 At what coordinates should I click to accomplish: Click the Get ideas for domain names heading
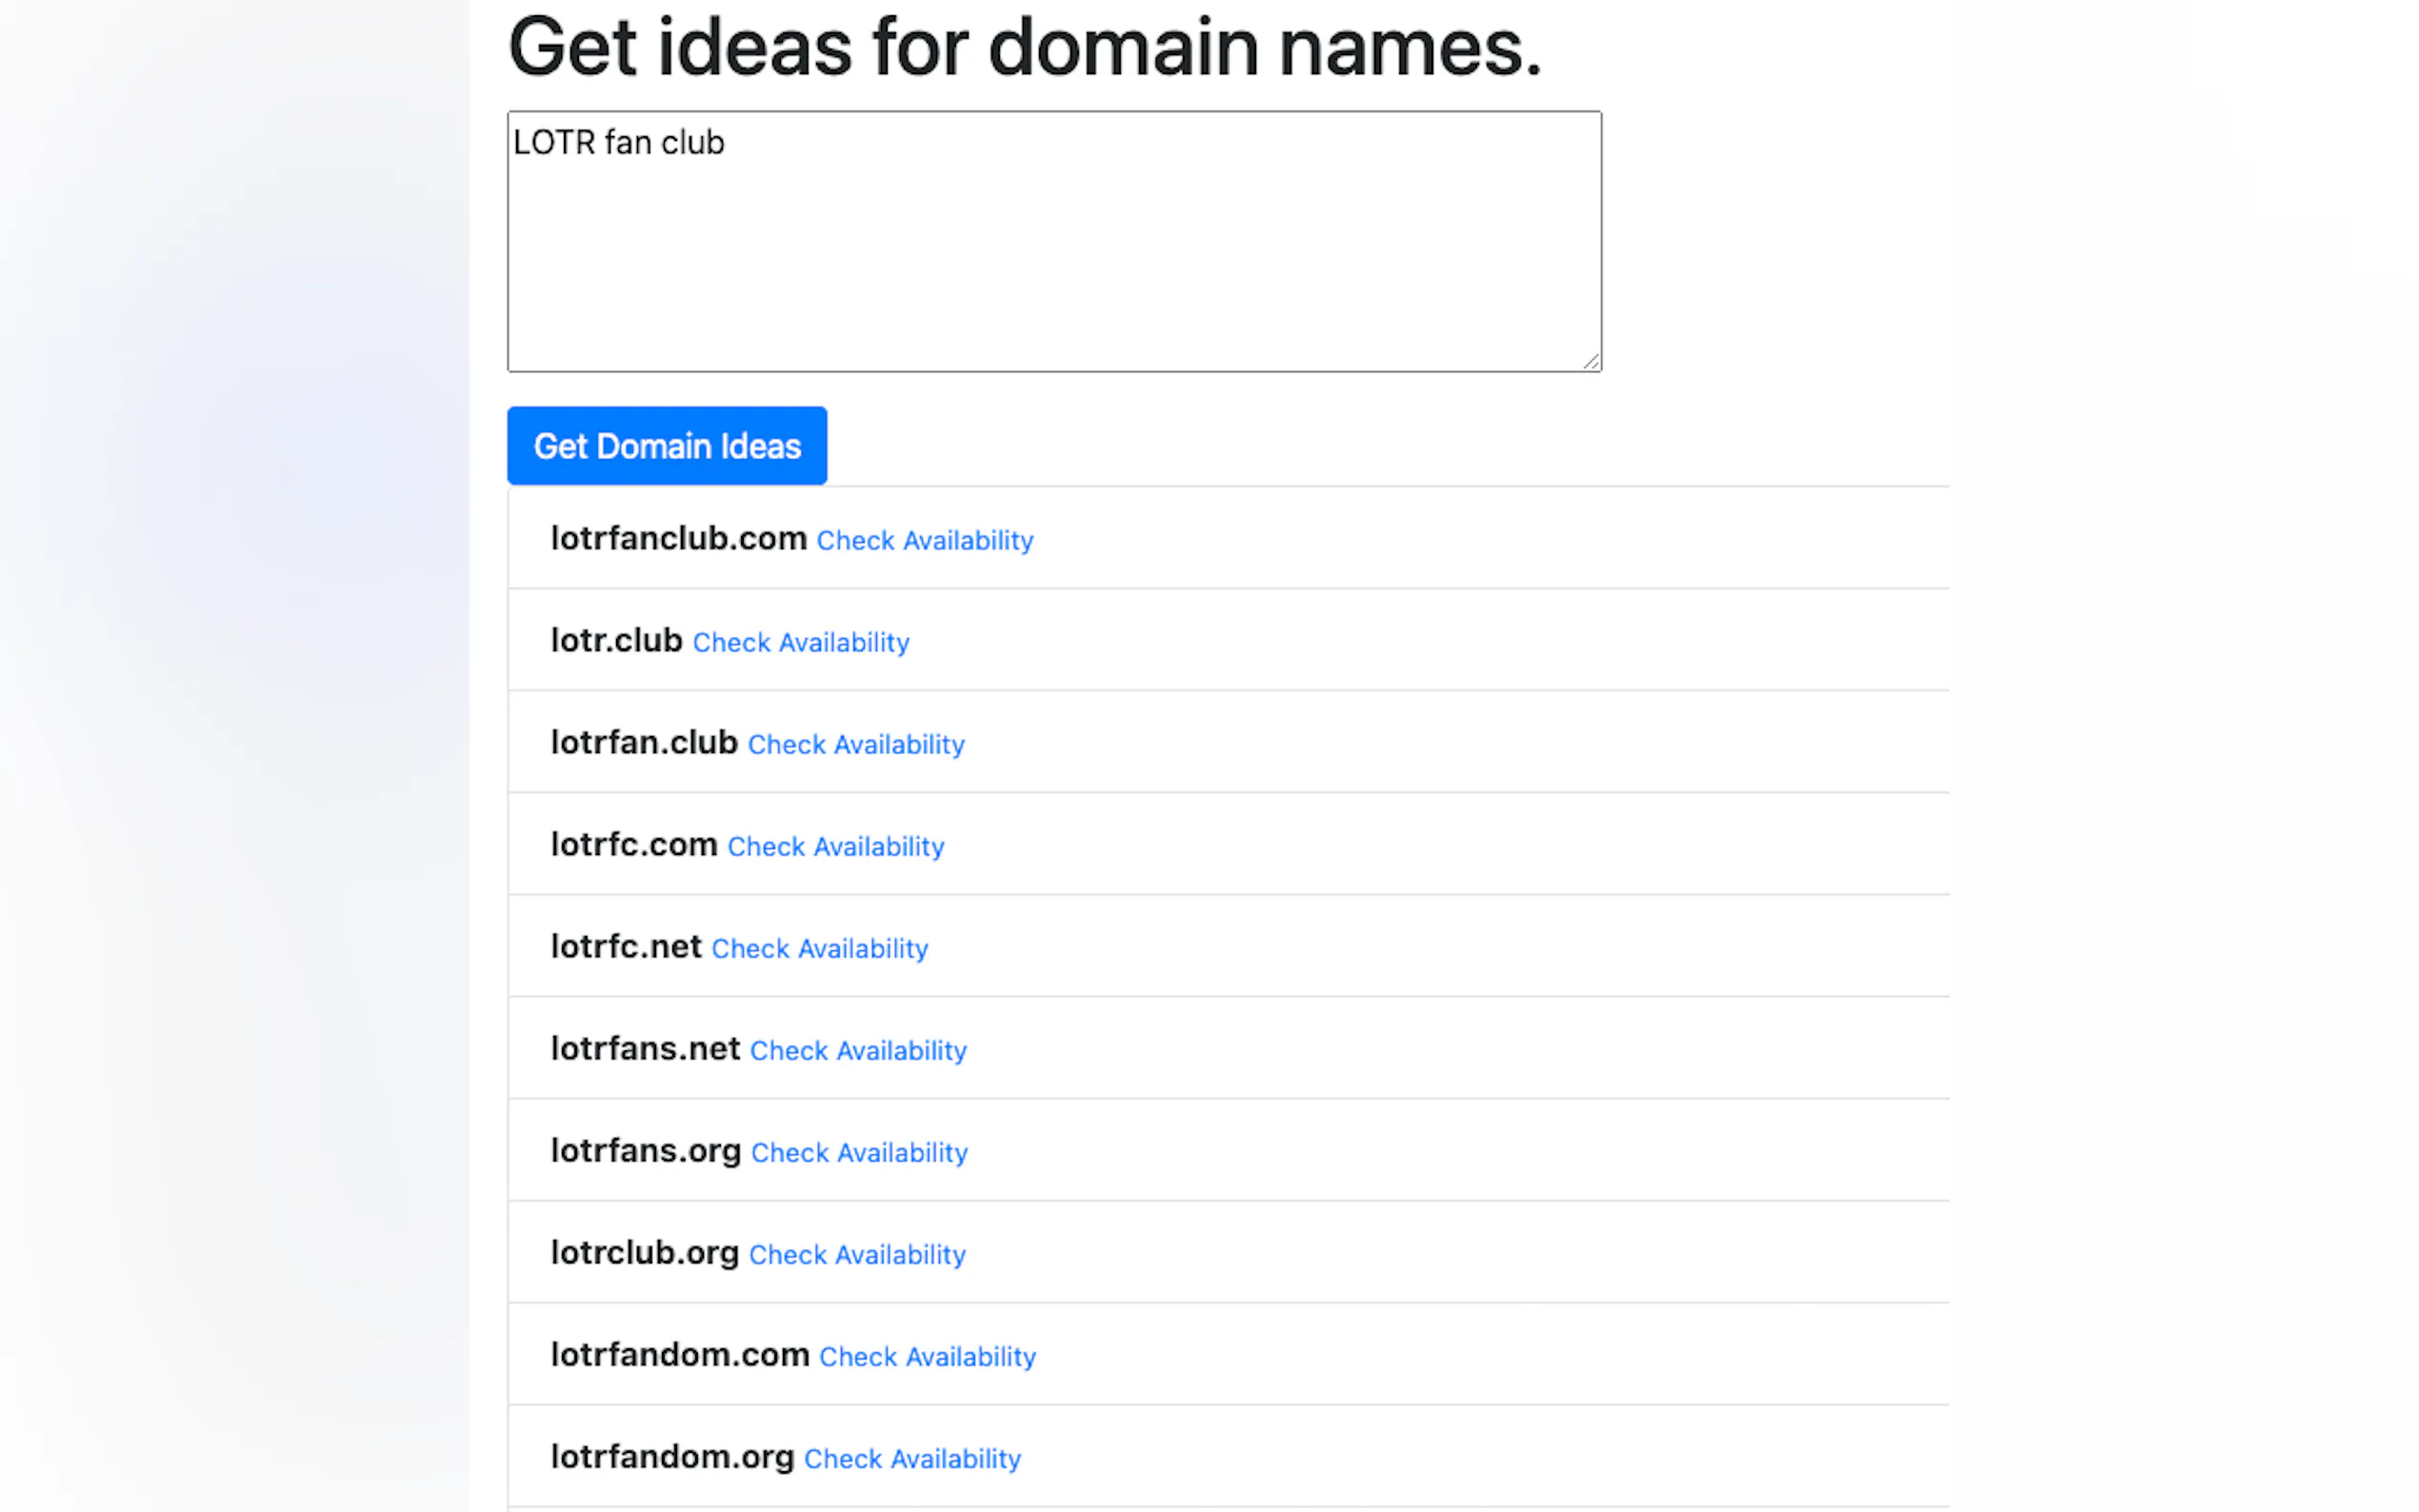(x=1024, y=47)
